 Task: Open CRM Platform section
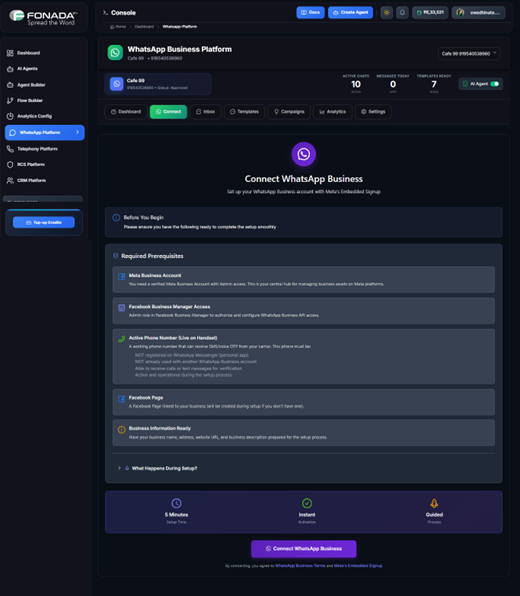point(26,180)
